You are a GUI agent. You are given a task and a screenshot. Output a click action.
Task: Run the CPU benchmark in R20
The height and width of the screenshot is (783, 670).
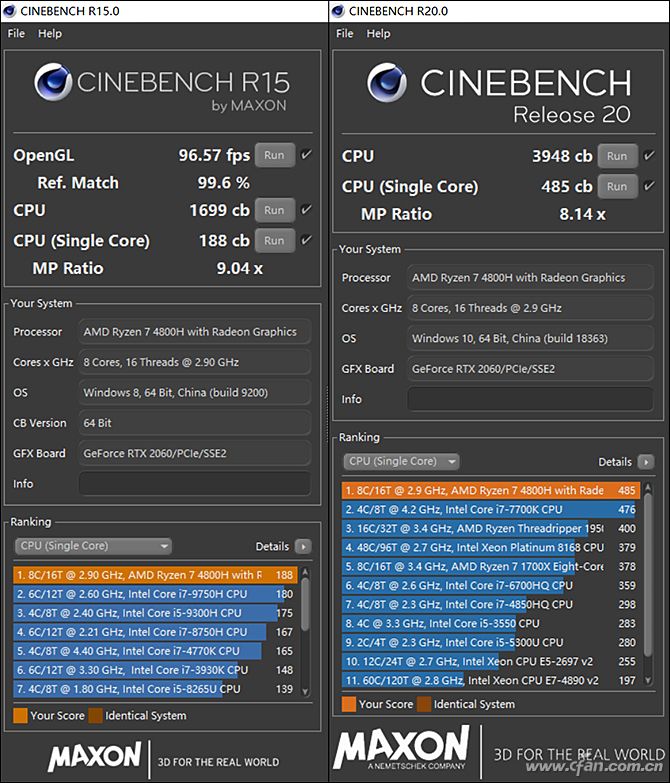coord(618,156)
